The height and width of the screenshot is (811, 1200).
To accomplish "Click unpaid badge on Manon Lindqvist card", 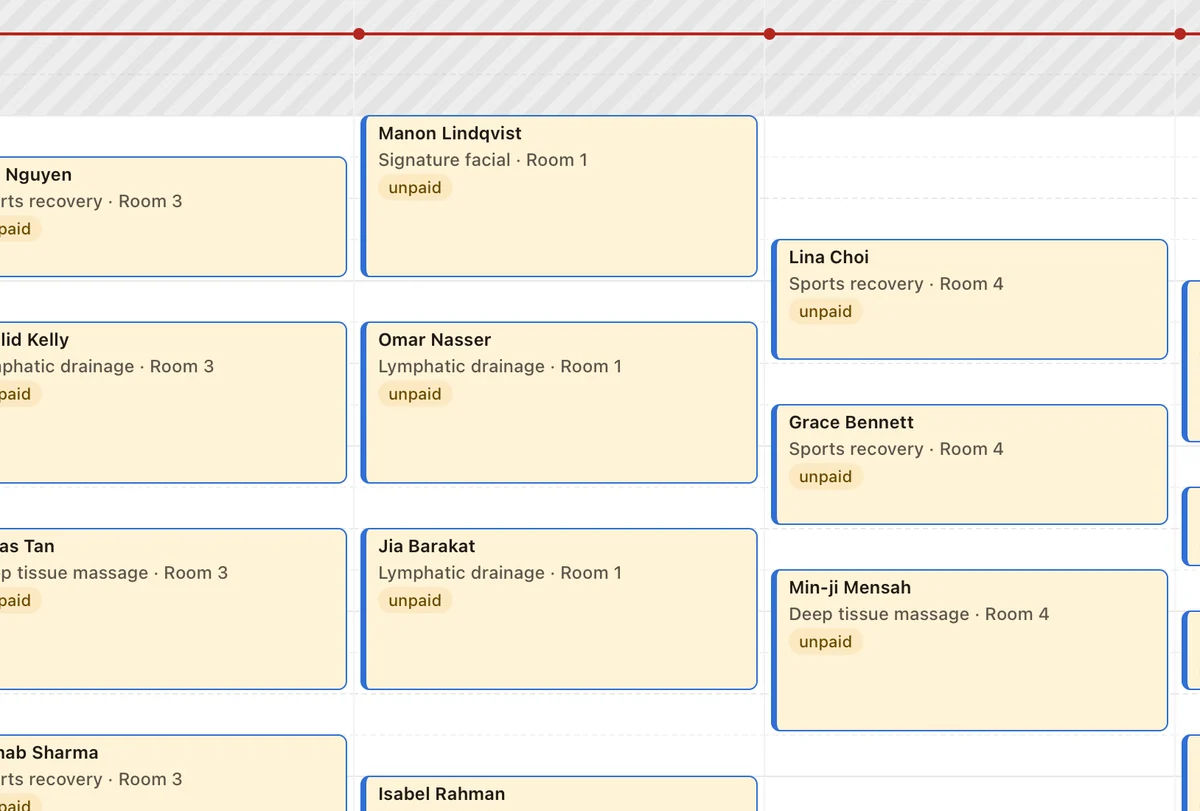I will (x=415, y=188).
